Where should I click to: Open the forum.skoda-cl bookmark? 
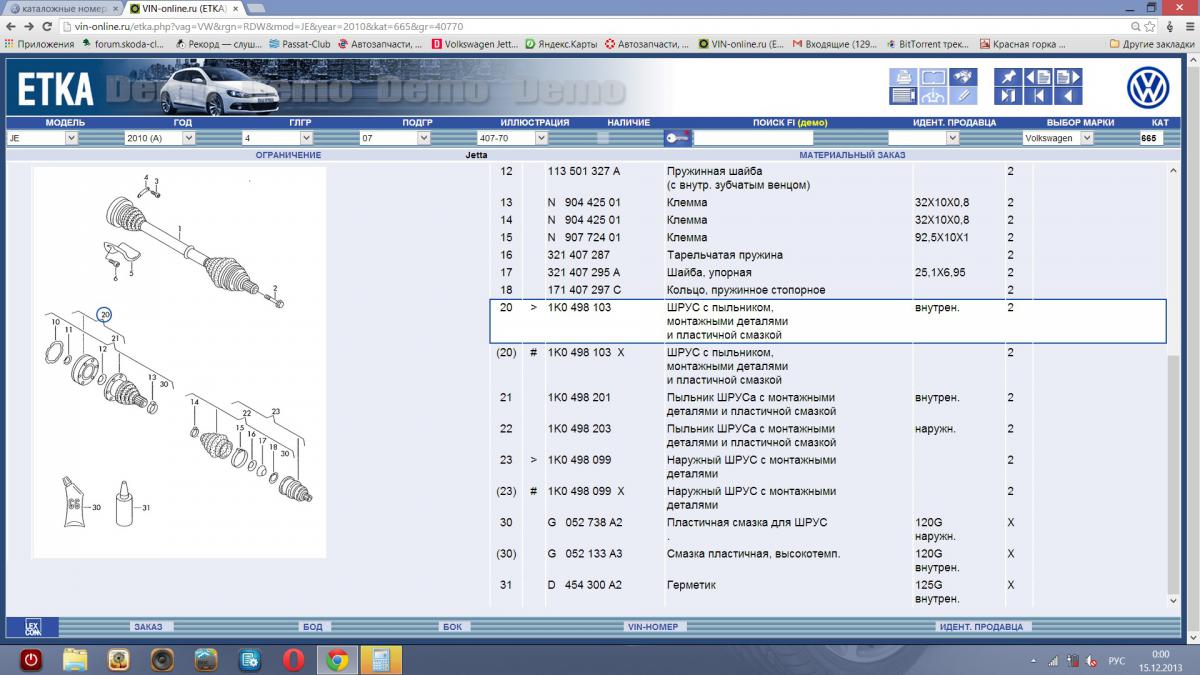[122, 44]
